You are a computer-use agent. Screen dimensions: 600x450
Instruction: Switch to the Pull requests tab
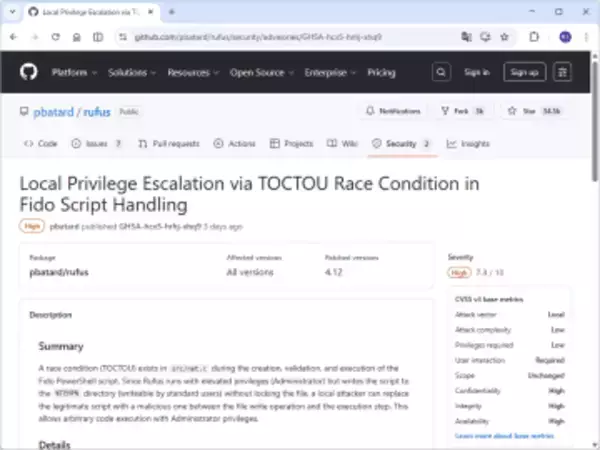pos(169,143)
